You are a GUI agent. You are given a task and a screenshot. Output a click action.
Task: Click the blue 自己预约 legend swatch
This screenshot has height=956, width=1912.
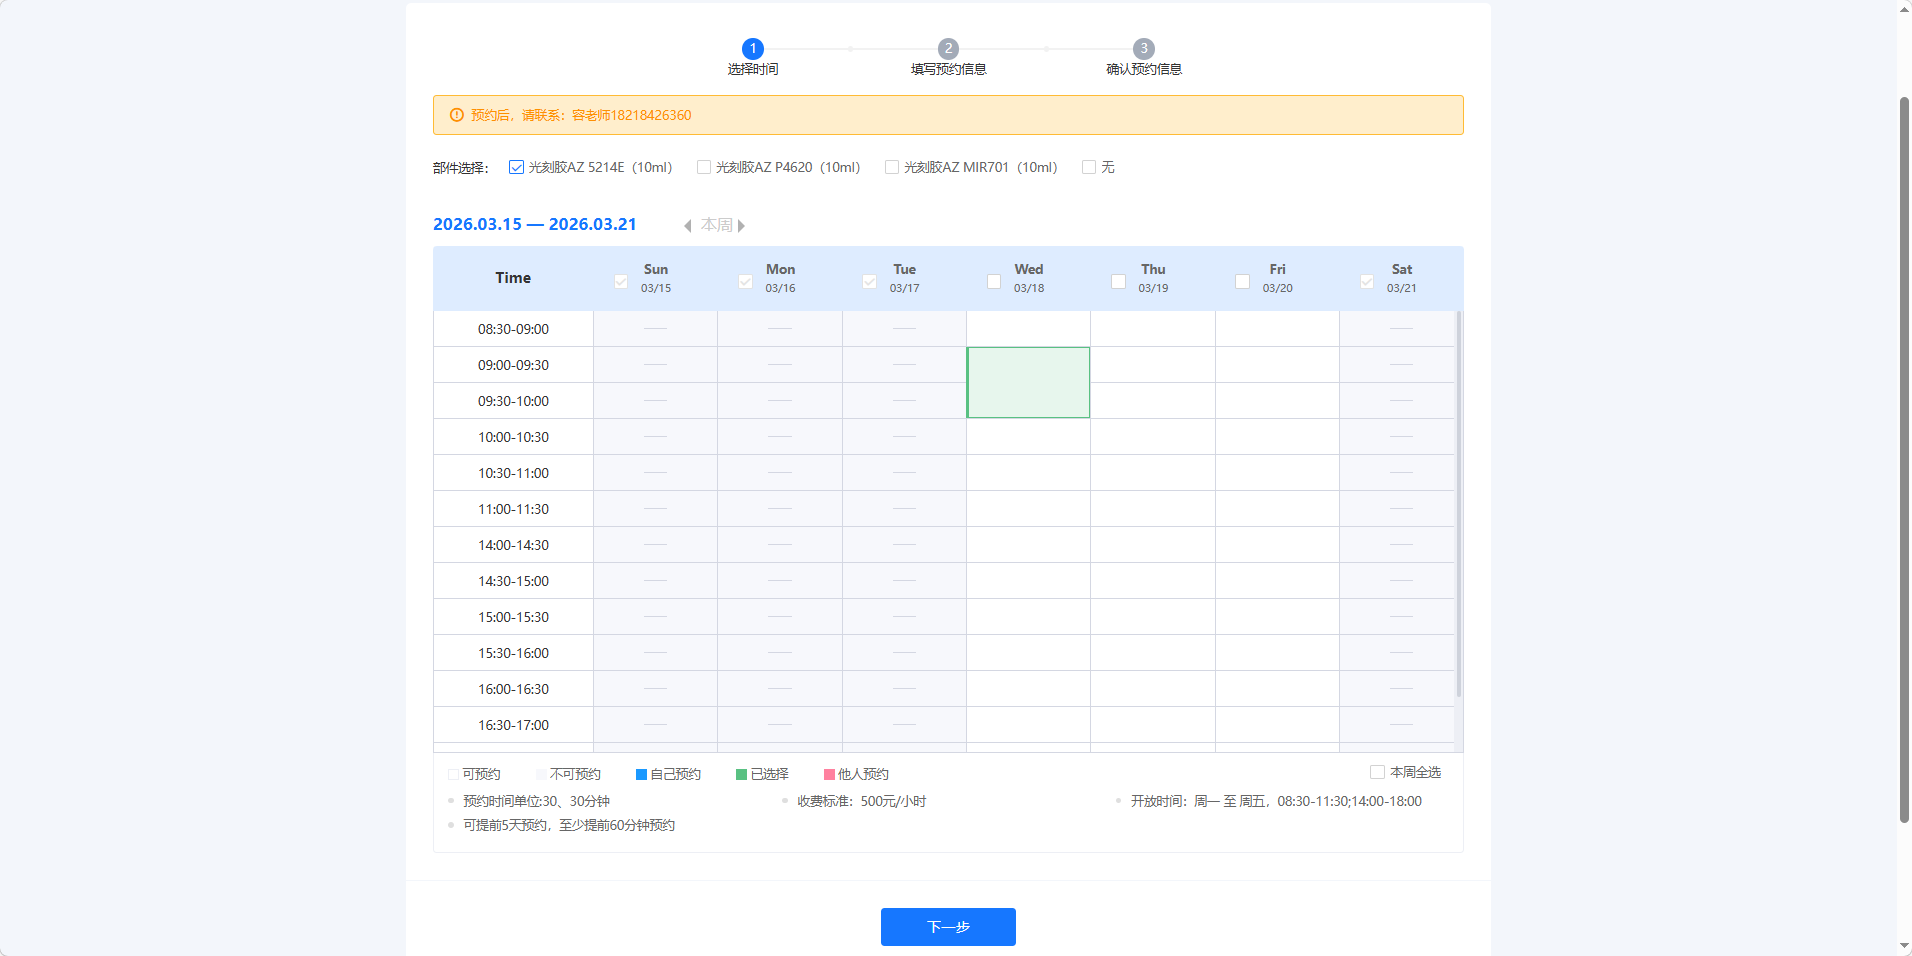641,775
